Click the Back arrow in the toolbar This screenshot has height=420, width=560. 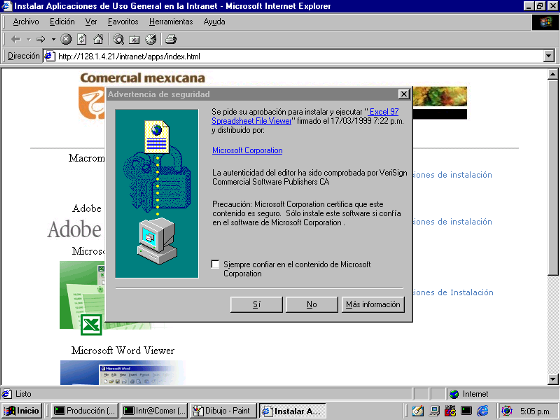pyautogui.click(x=16, y=39)
